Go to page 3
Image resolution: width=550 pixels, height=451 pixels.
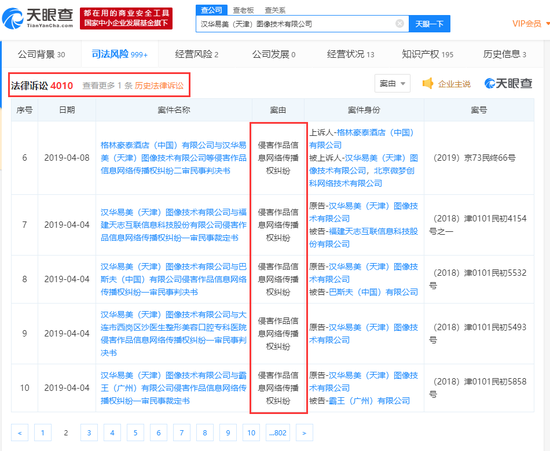pyautogui.click(x=89, y=433)
